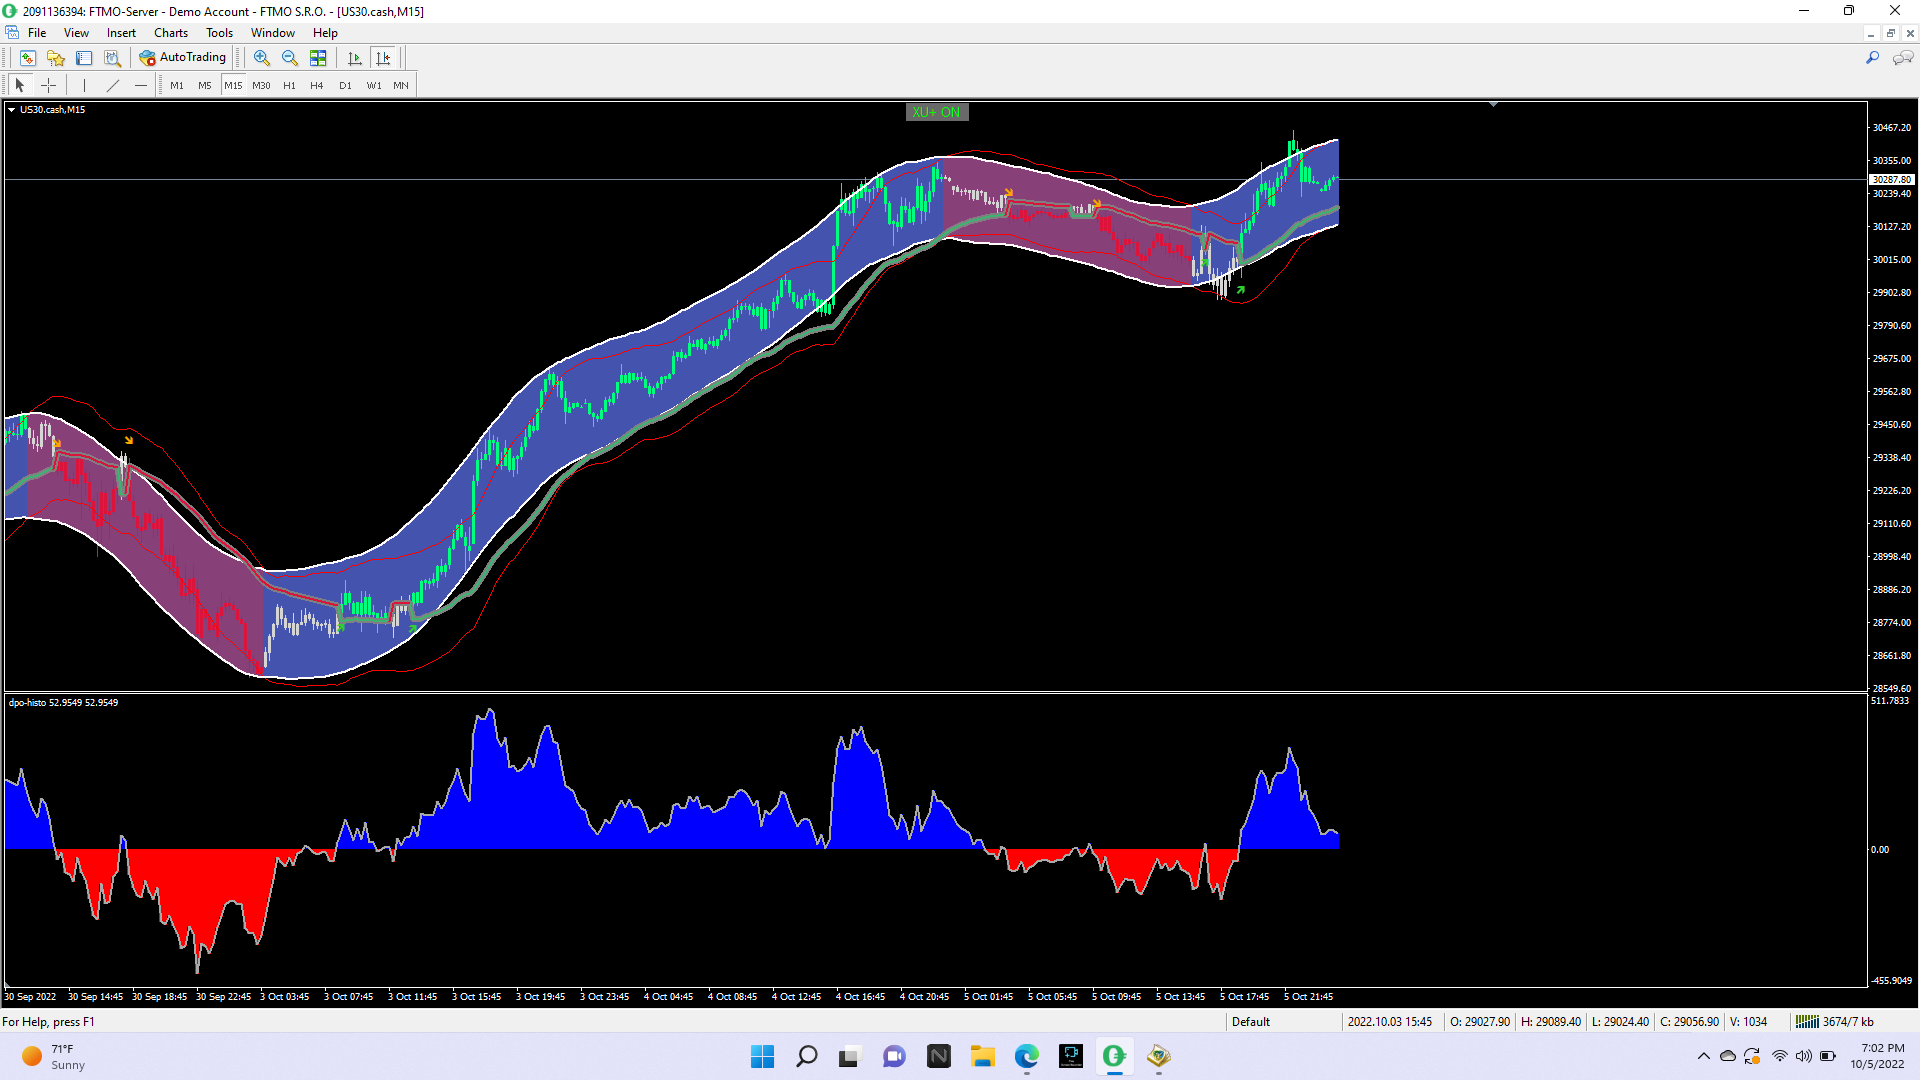
Task: Toggle chart Auto Scroll button
Action: [x=354, y=58]
